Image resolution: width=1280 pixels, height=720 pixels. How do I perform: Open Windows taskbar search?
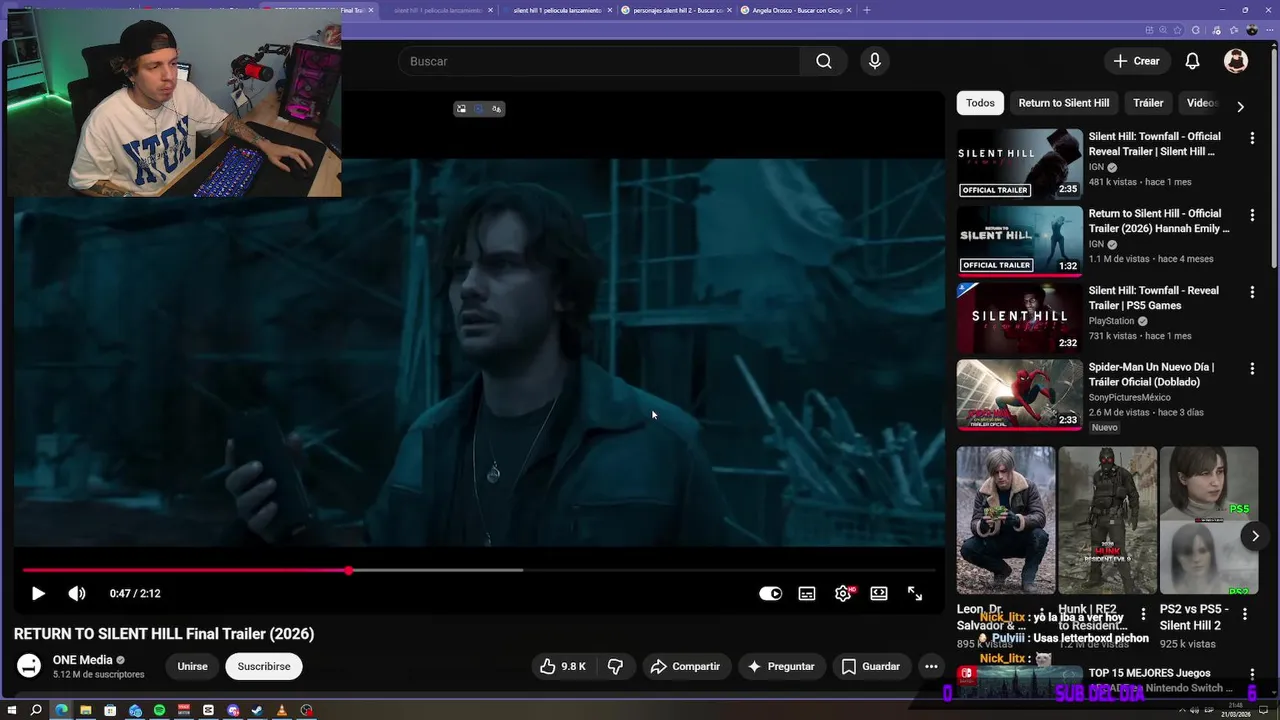[36, 710]
